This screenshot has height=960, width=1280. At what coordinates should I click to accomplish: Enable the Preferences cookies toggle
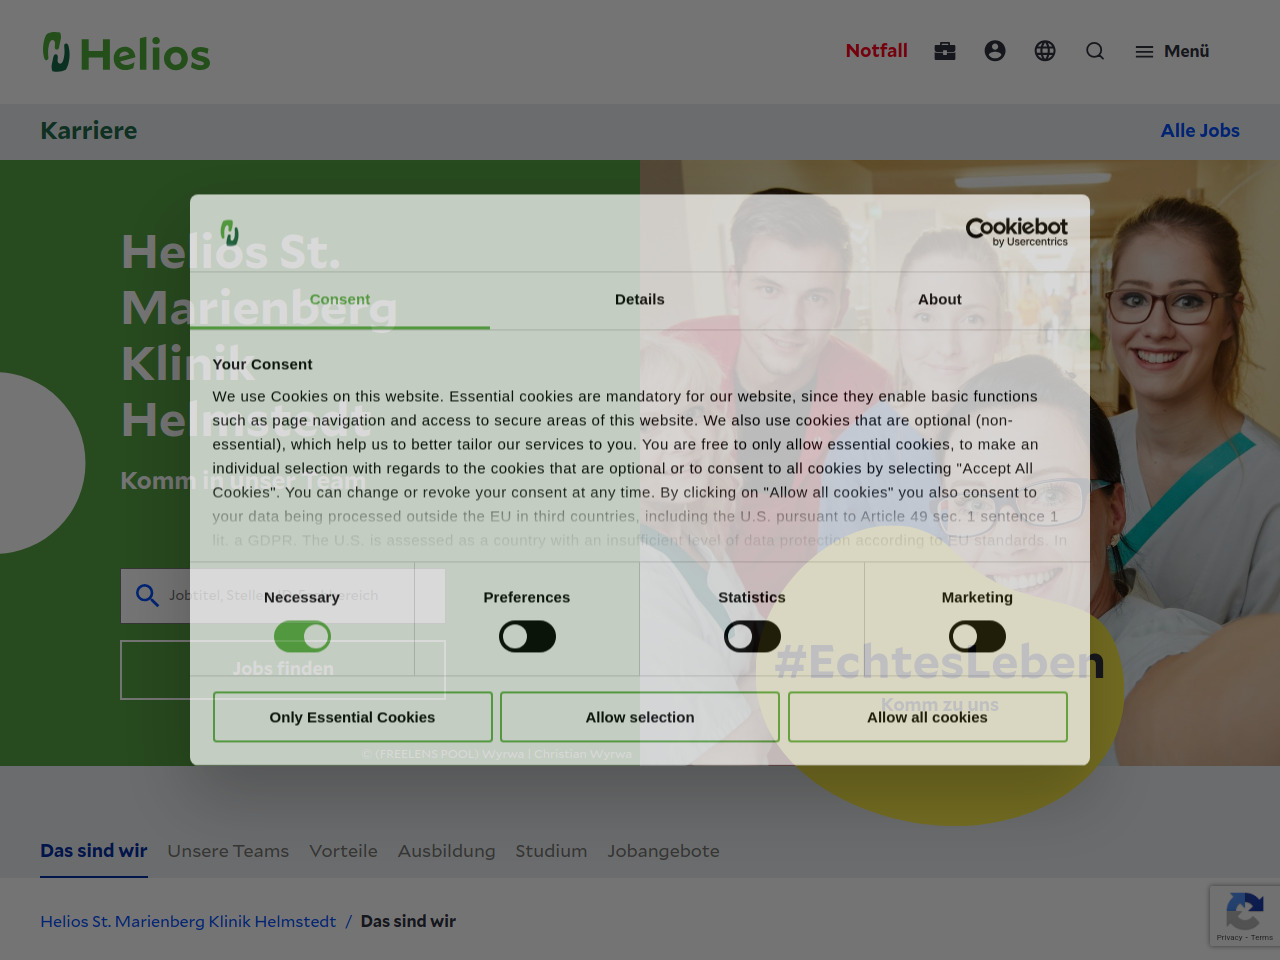[x=527, y=636]
